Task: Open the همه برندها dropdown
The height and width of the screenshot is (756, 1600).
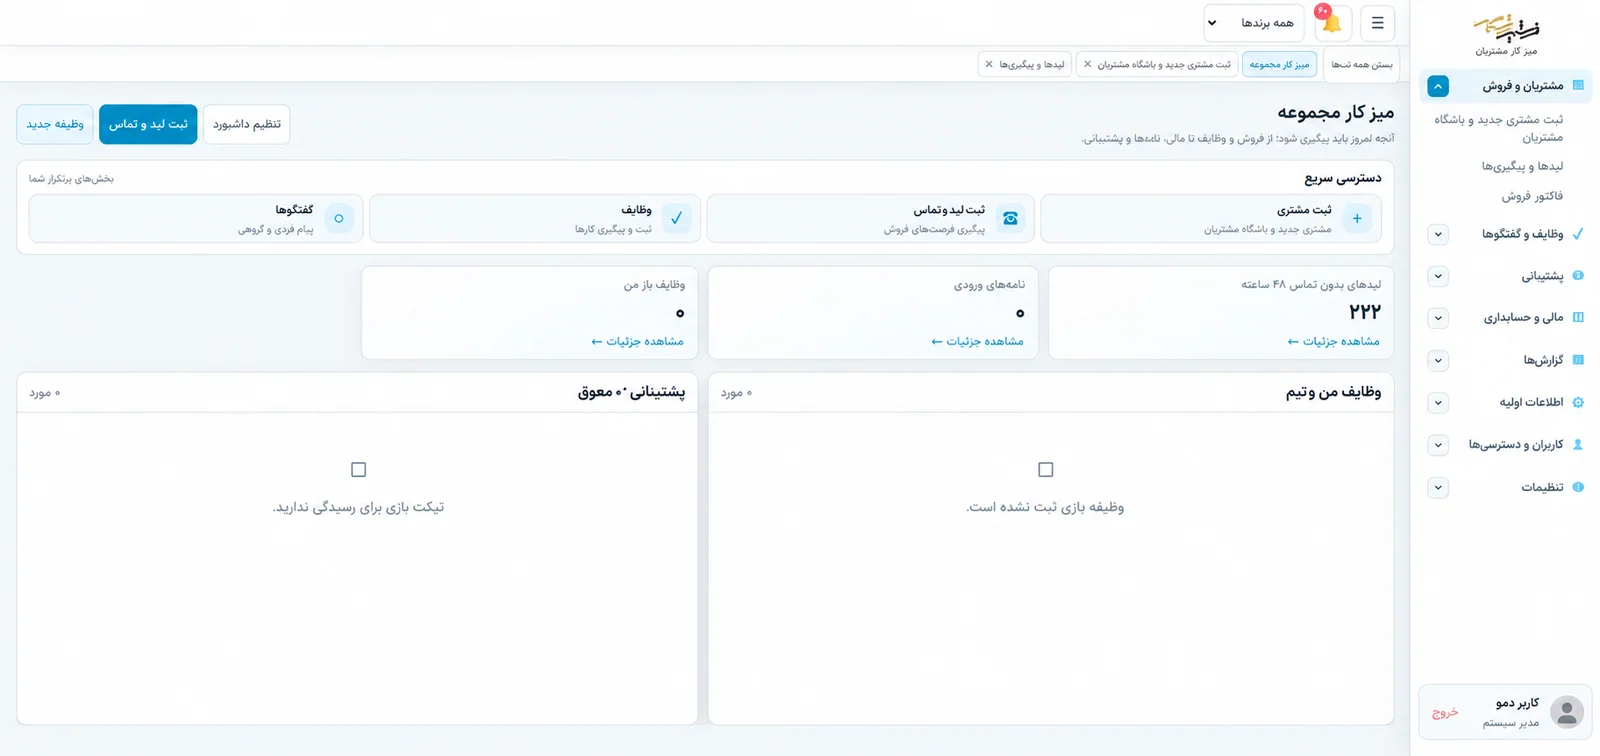Action: (x=1254, y=23)
